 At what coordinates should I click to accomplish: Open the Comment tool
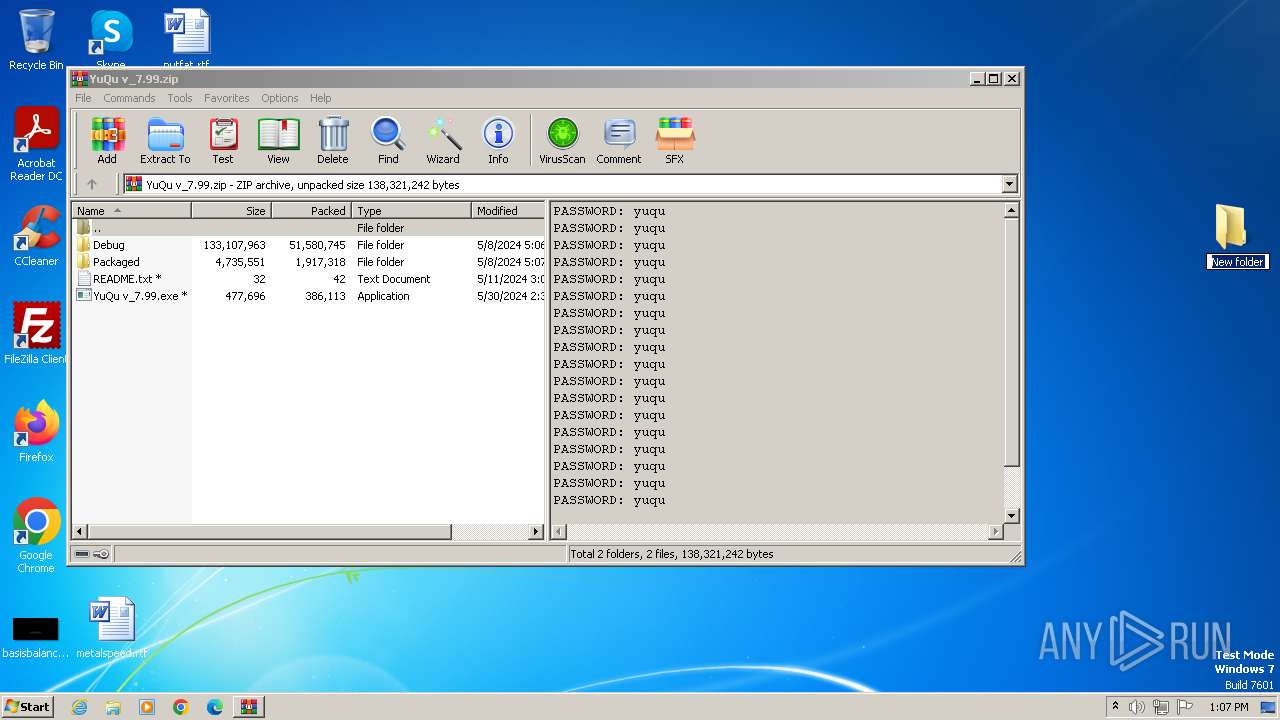coord(619,141)
